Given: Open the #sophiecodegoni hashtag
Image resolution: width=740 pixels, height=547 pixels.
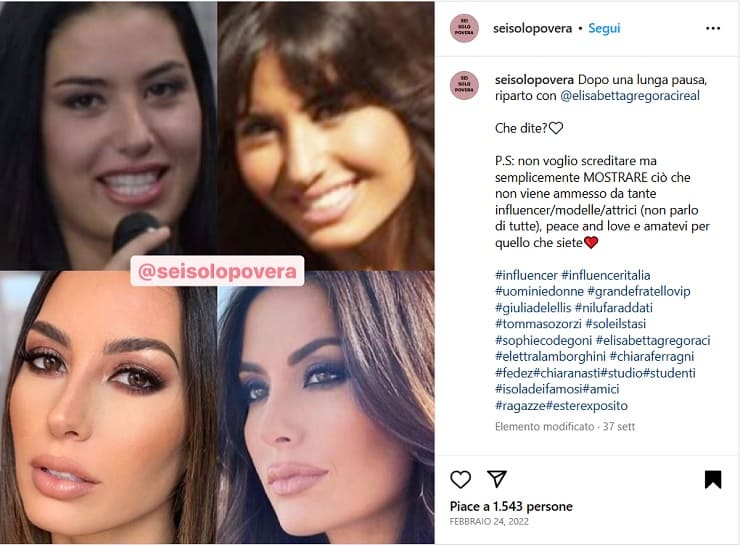Looking at the screenshot, I should tap(543, 340).
